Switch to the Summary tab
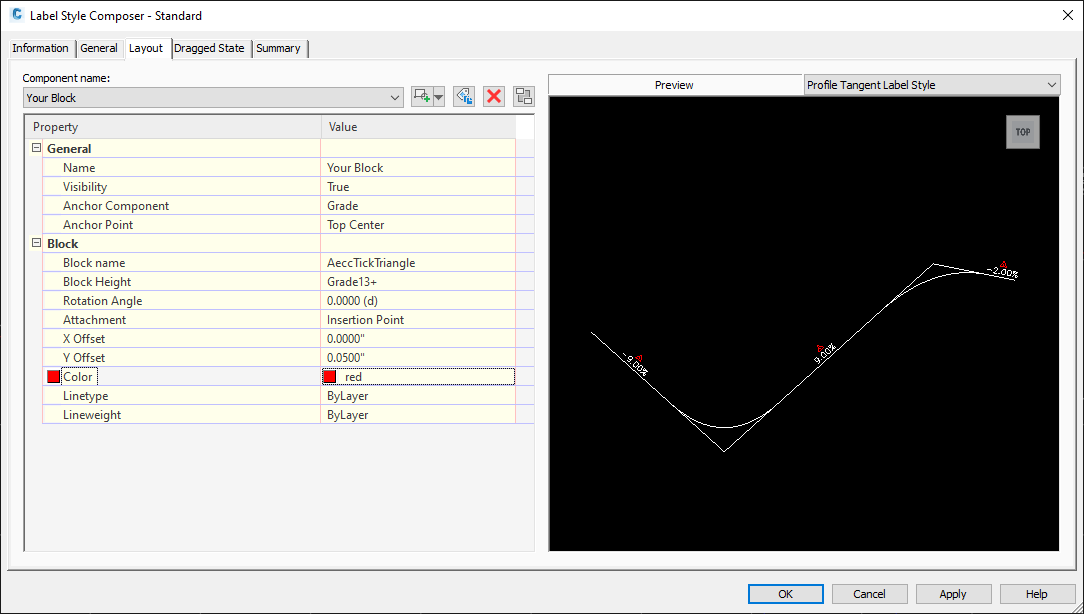The height and width of the screenshot is (614, 1084). (x=279, y=47)
